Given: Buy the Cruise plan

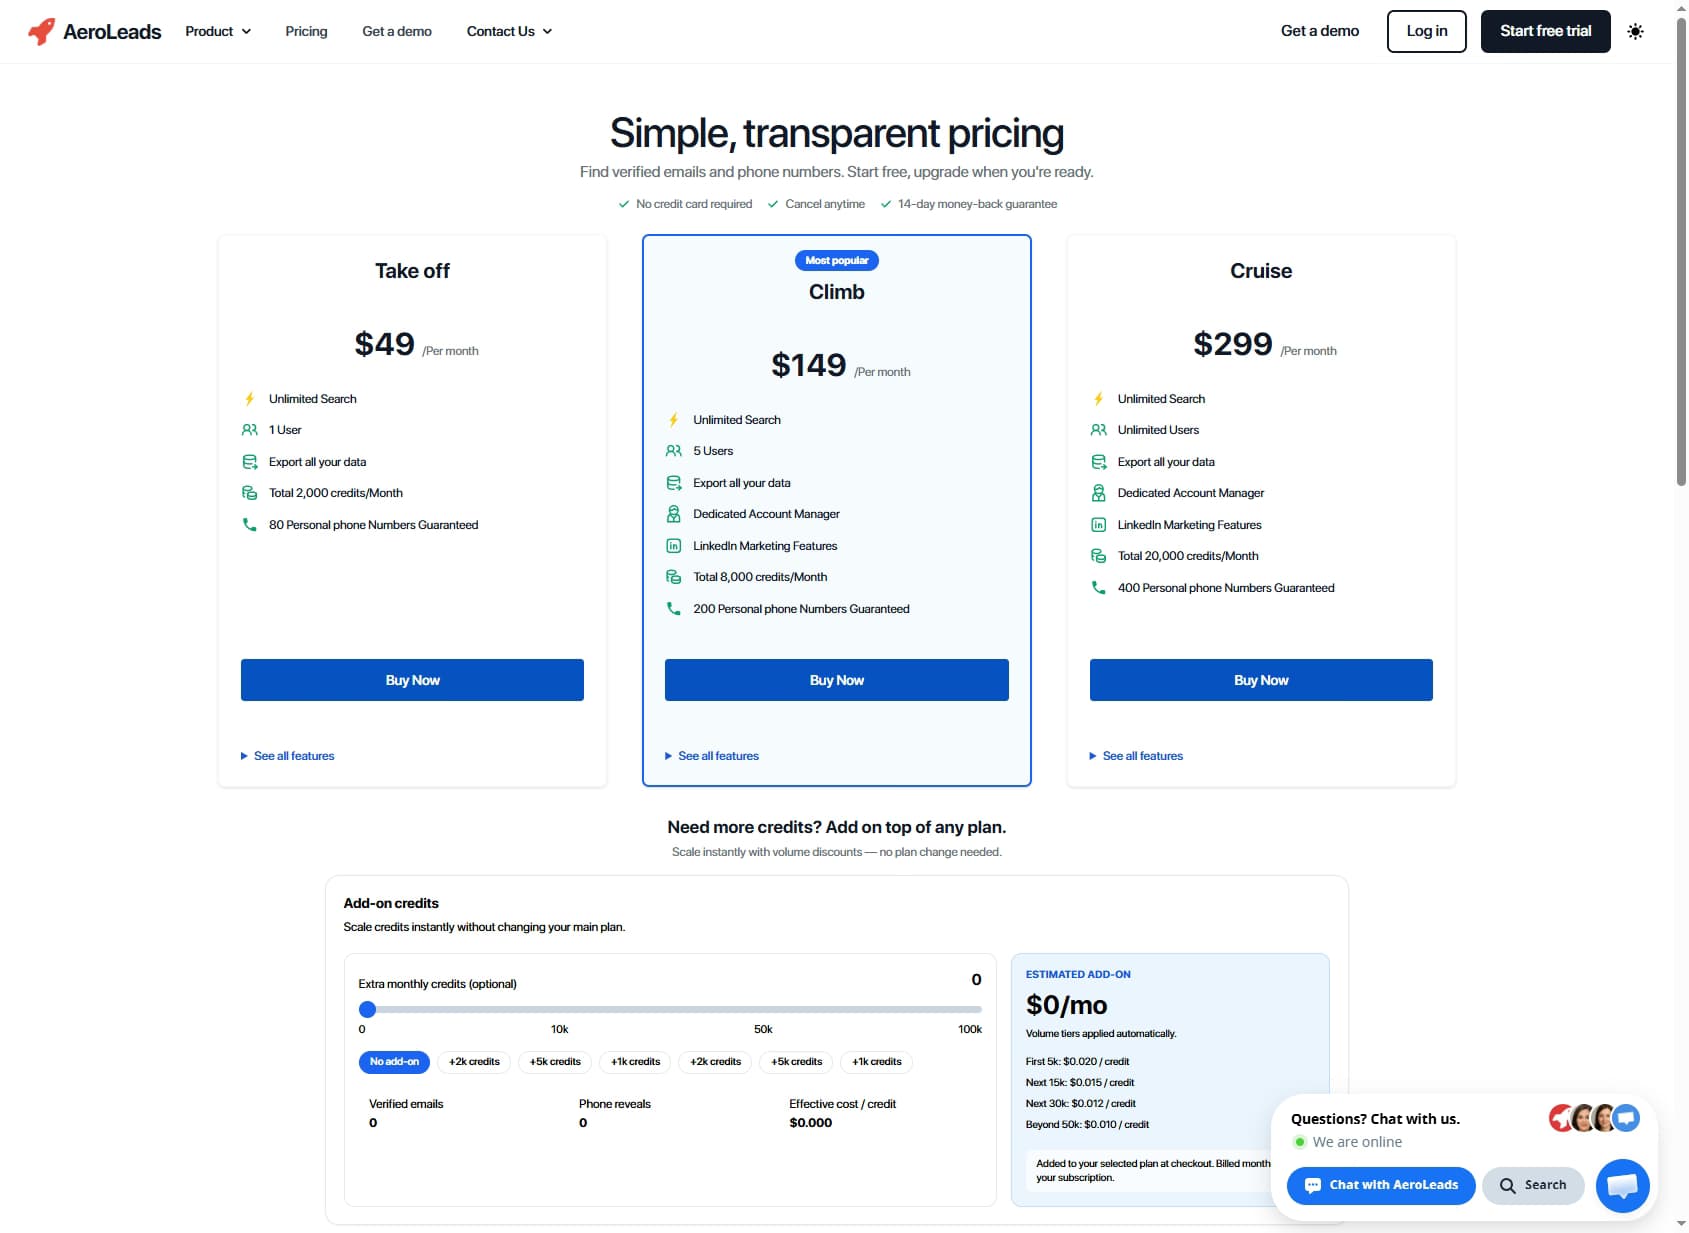Looking at the screenshot, I should click(1261, 680).
